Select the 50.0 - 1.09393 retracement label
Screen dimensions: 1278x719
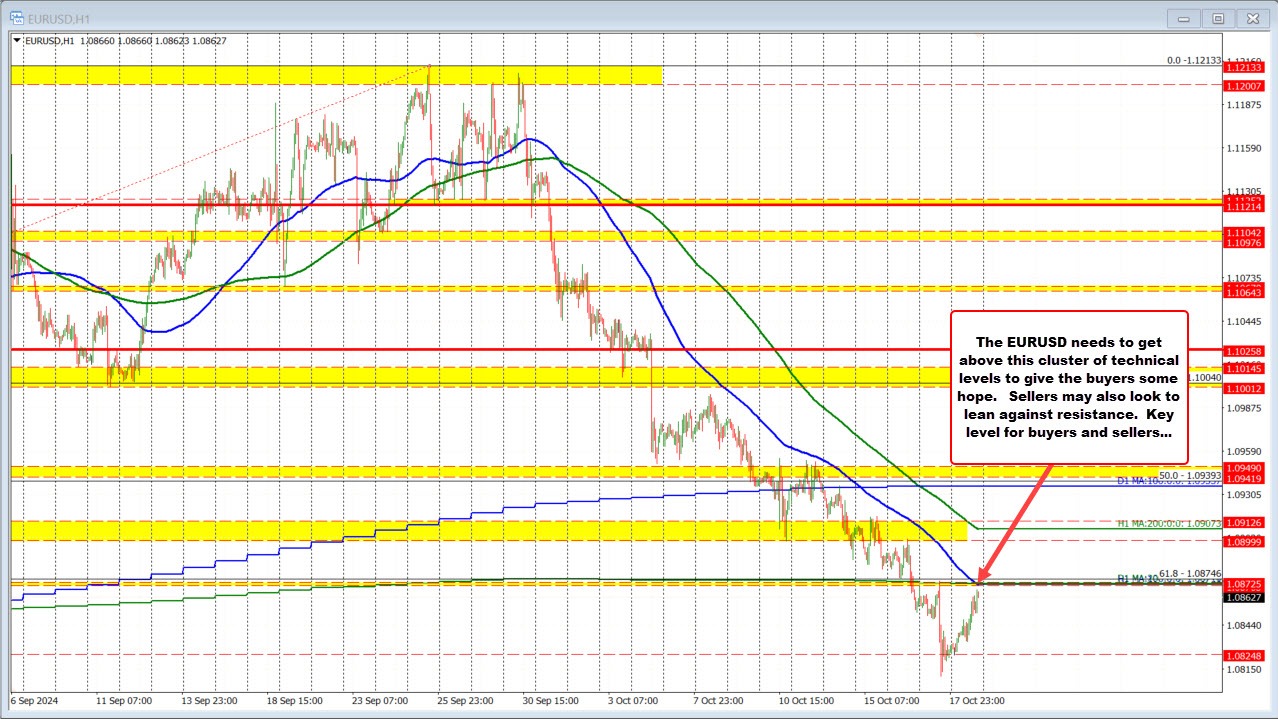tap(1189, 475)
